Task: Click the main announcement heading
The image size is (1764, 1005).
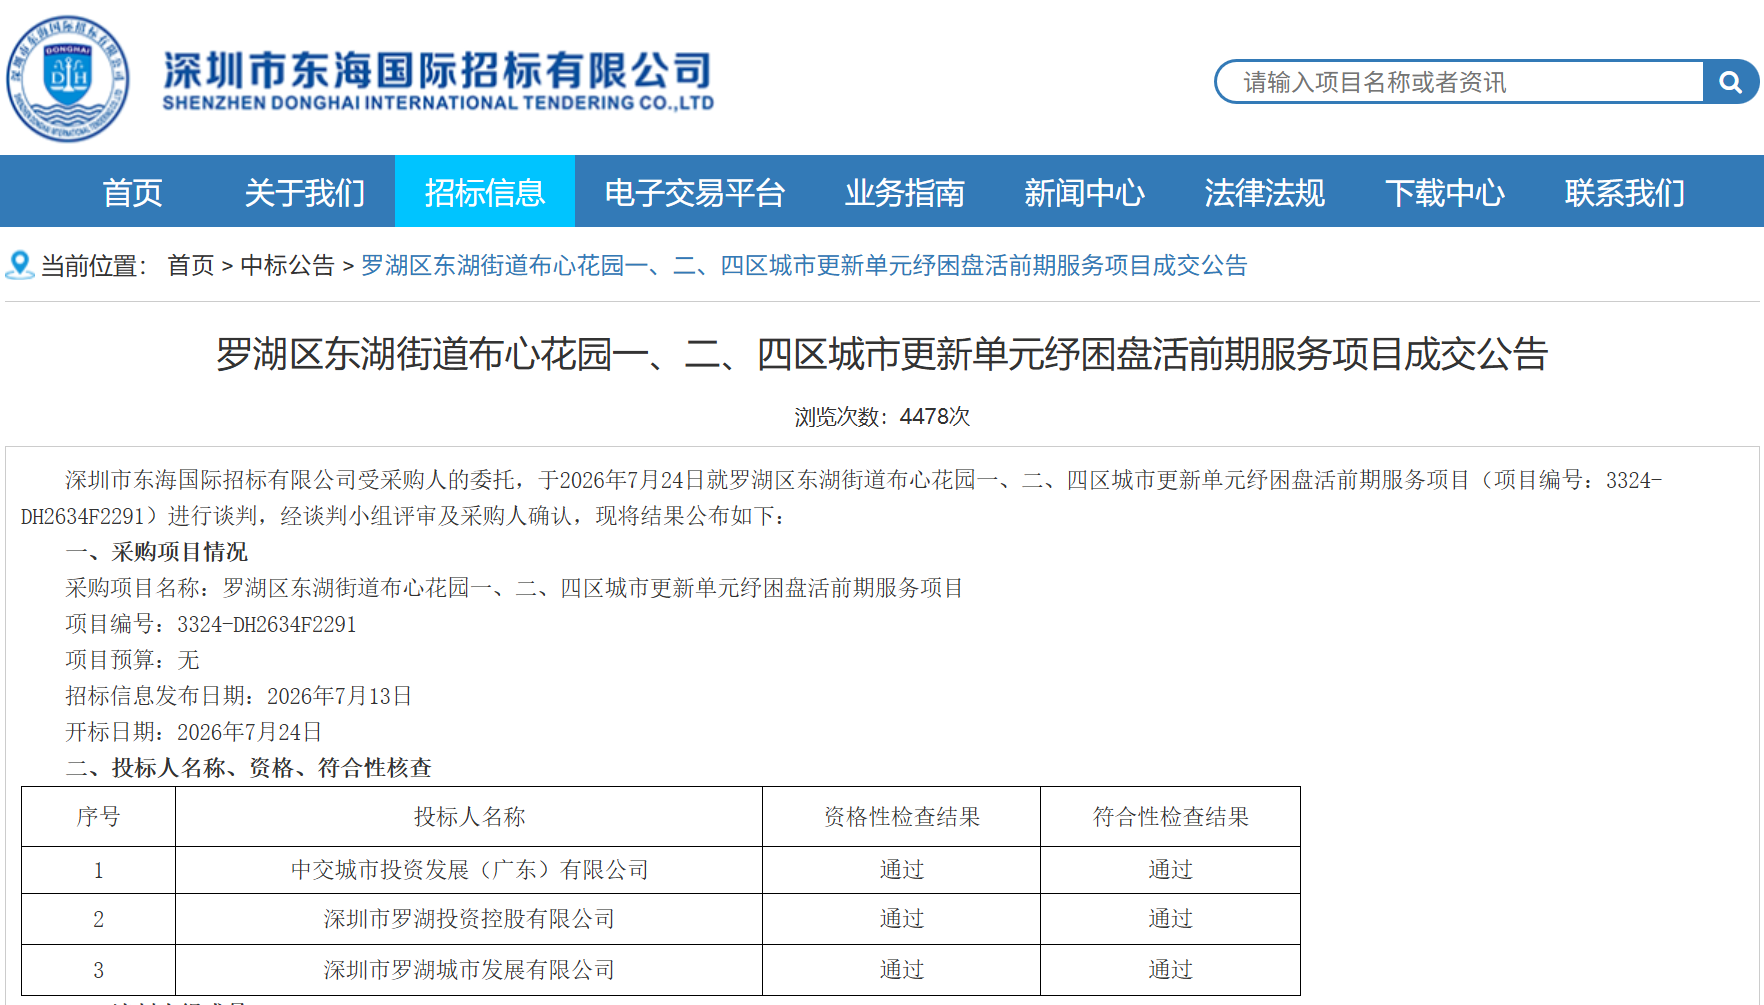Action: click(882, 354)
